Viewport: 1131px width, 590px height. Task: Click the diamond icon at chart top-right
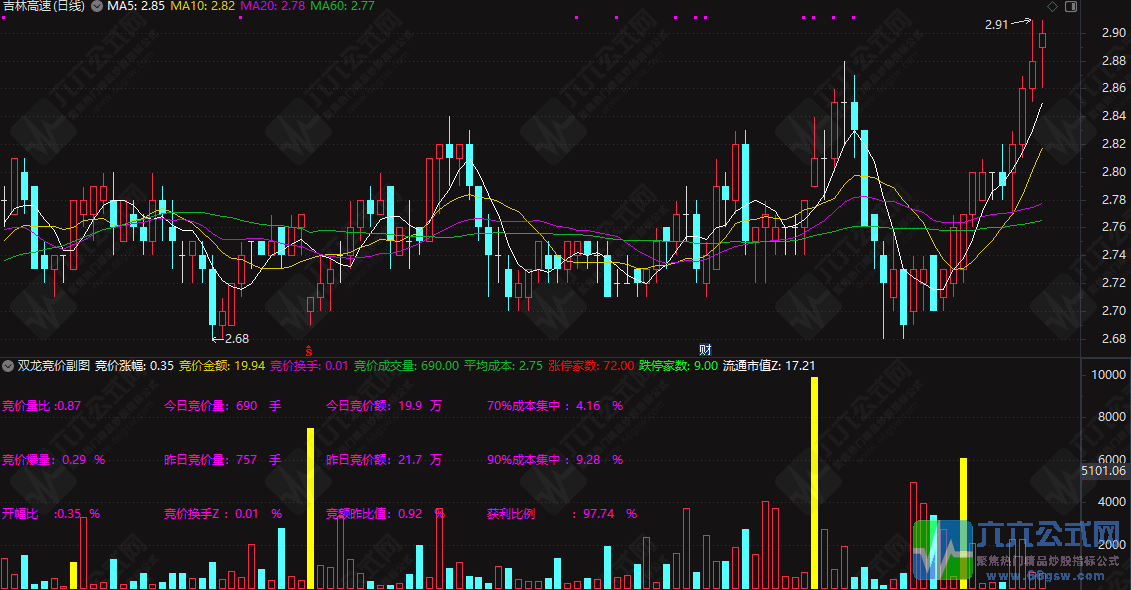[x=1052, y=6]
